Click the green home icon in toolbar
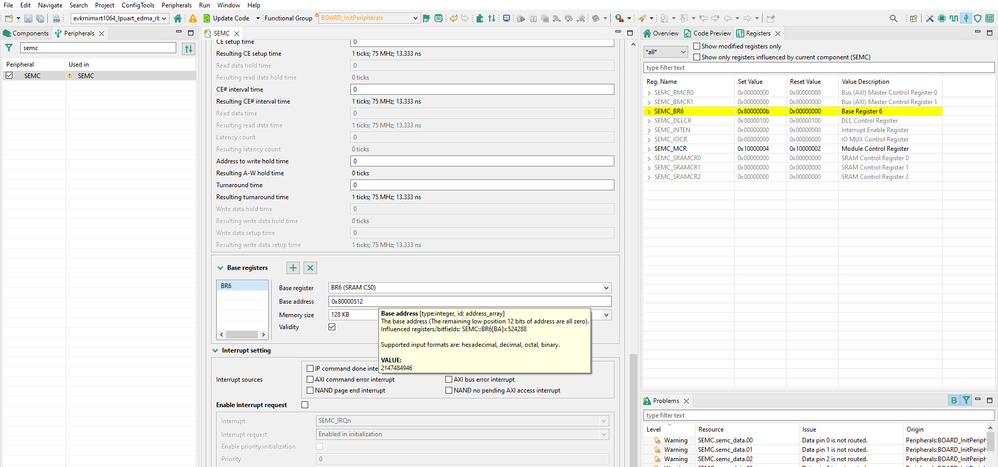The image size is (998, 467). (178, 18)
